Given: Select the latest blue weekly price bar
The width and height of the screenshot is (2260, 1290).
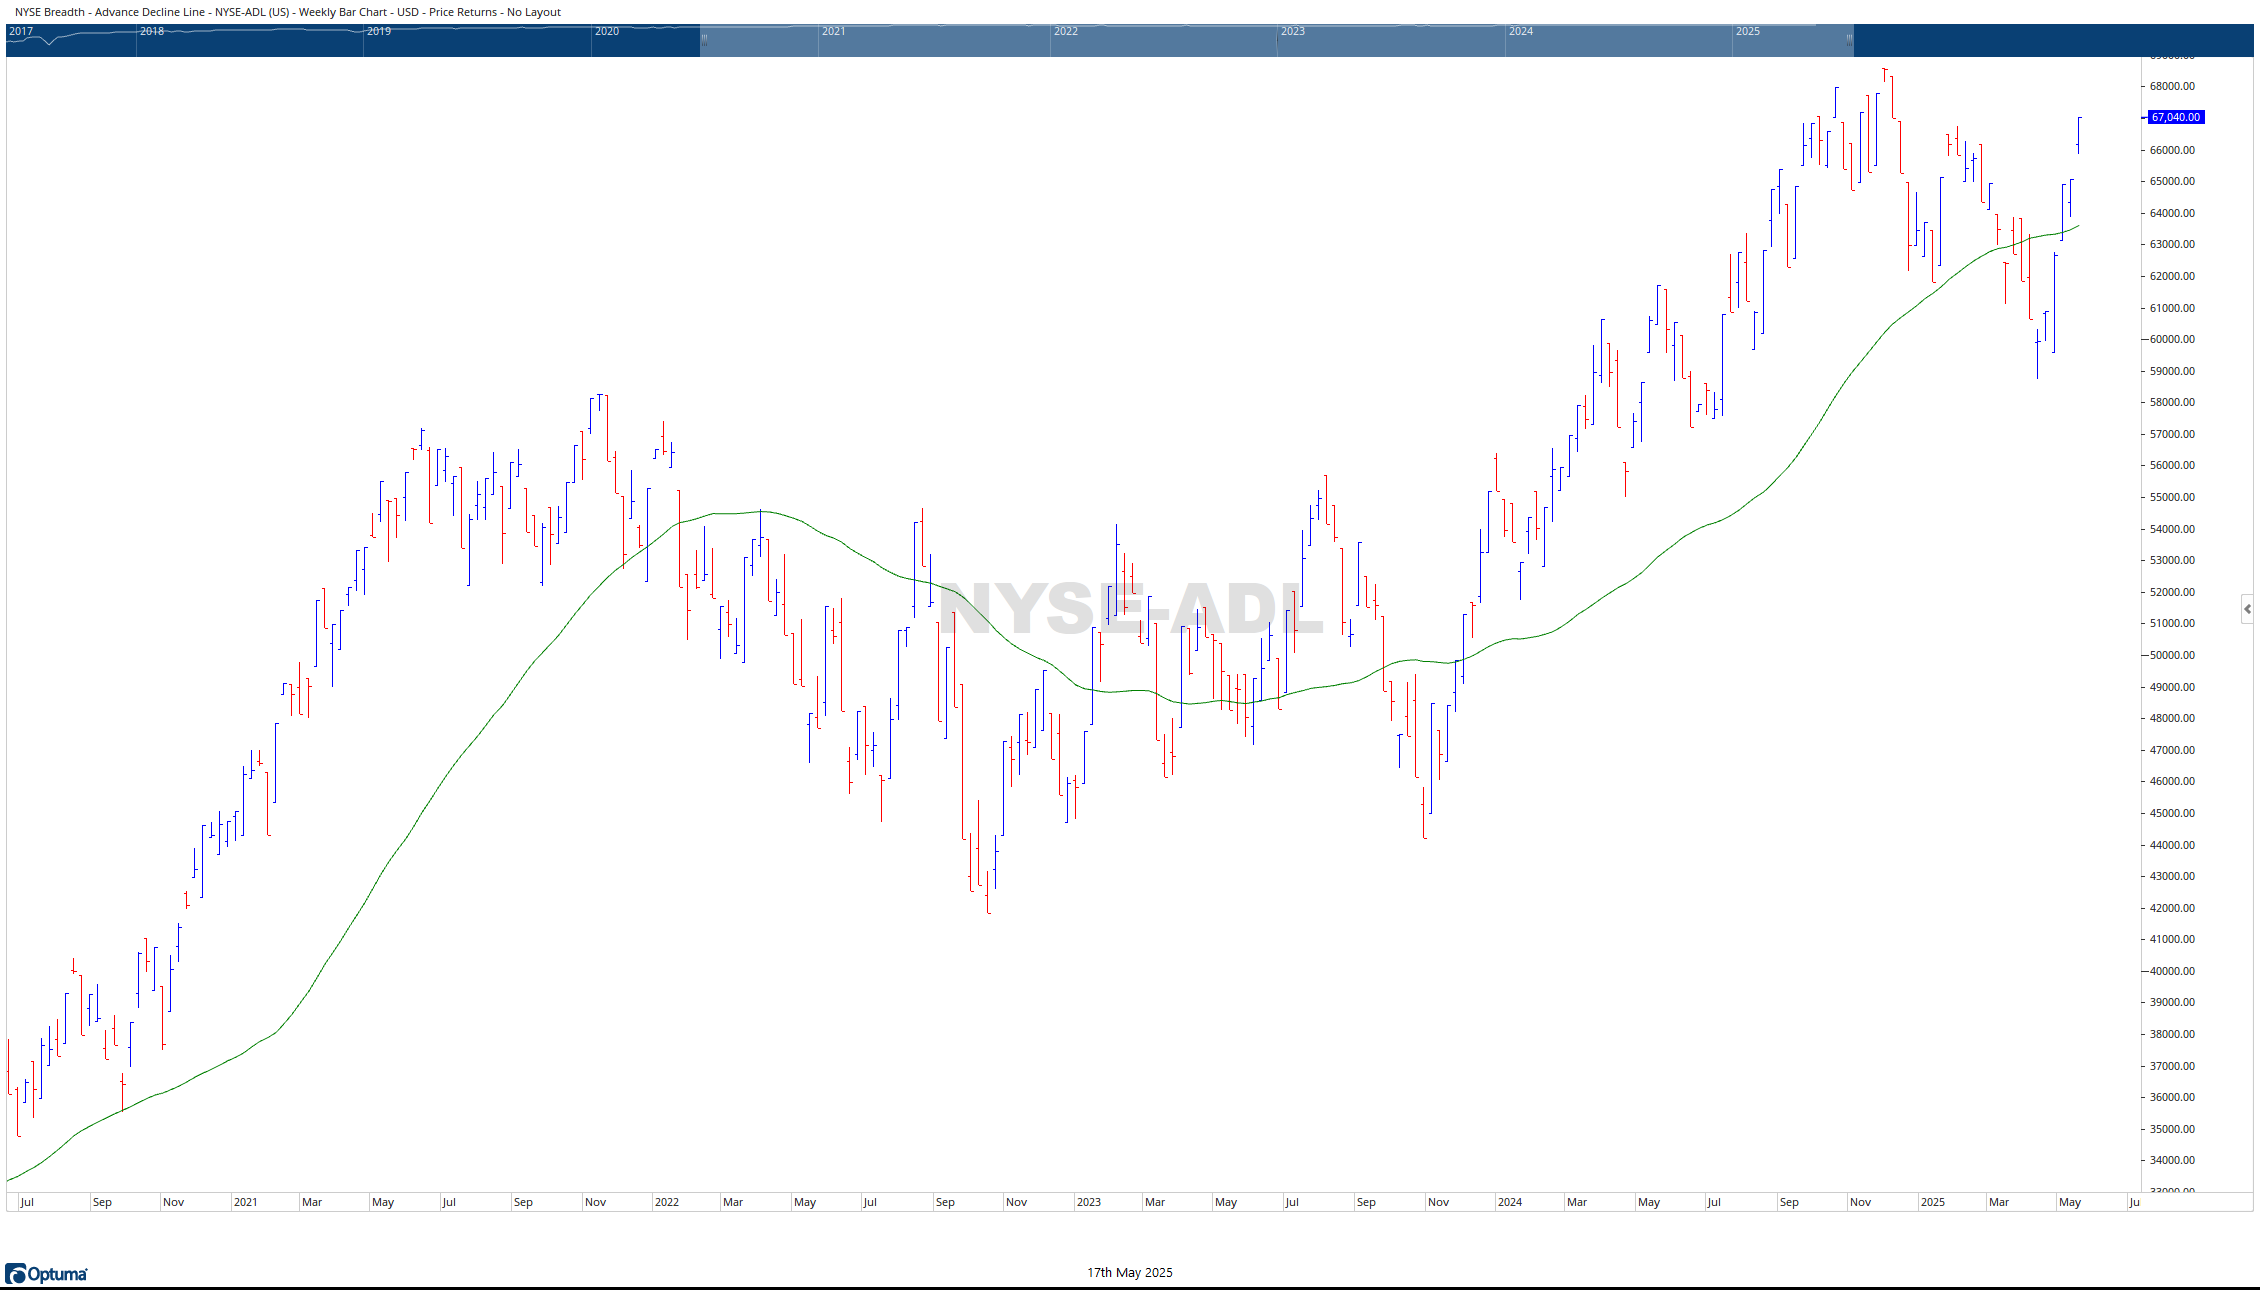Looking at the screenshot, I should click(x=2078, y=135).
